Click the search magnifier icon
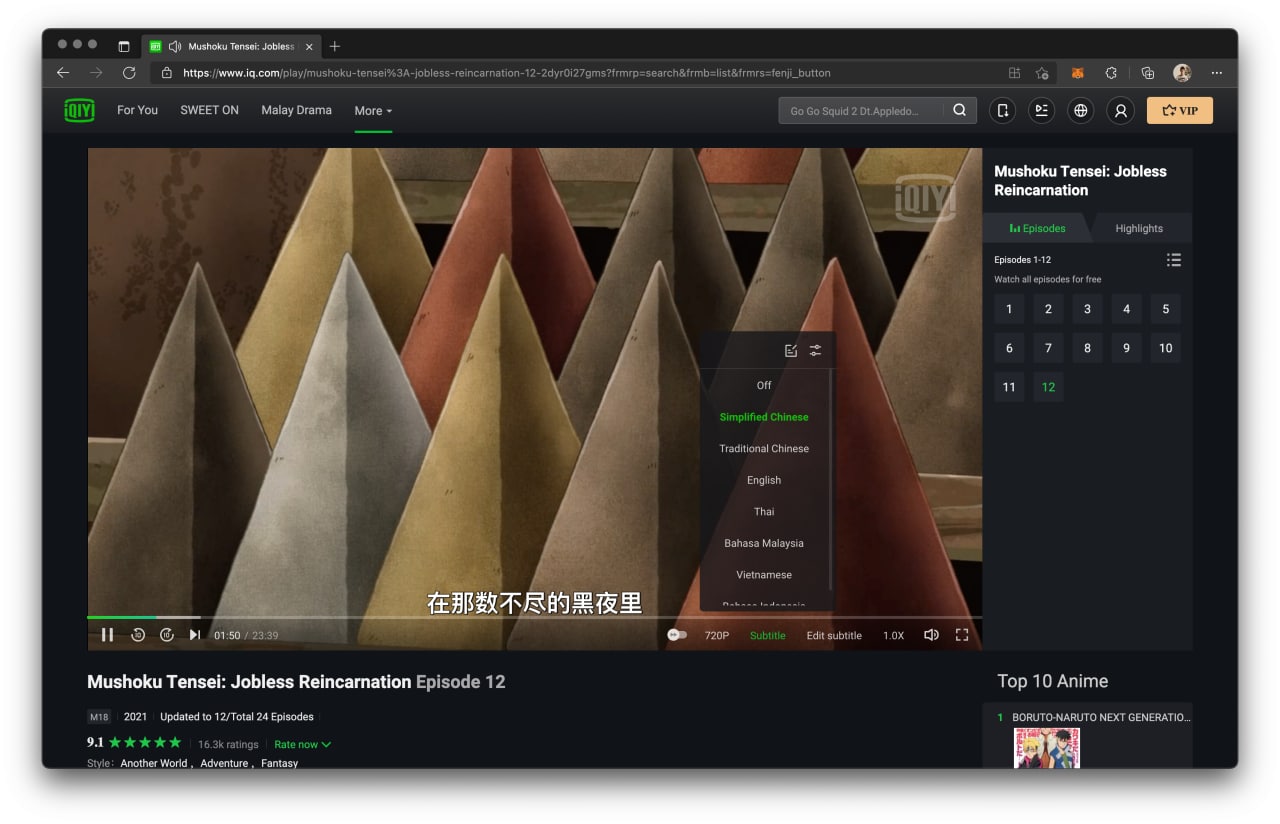Image resolution: width=1280 pixels, height=824 pixels. (960, 110)
